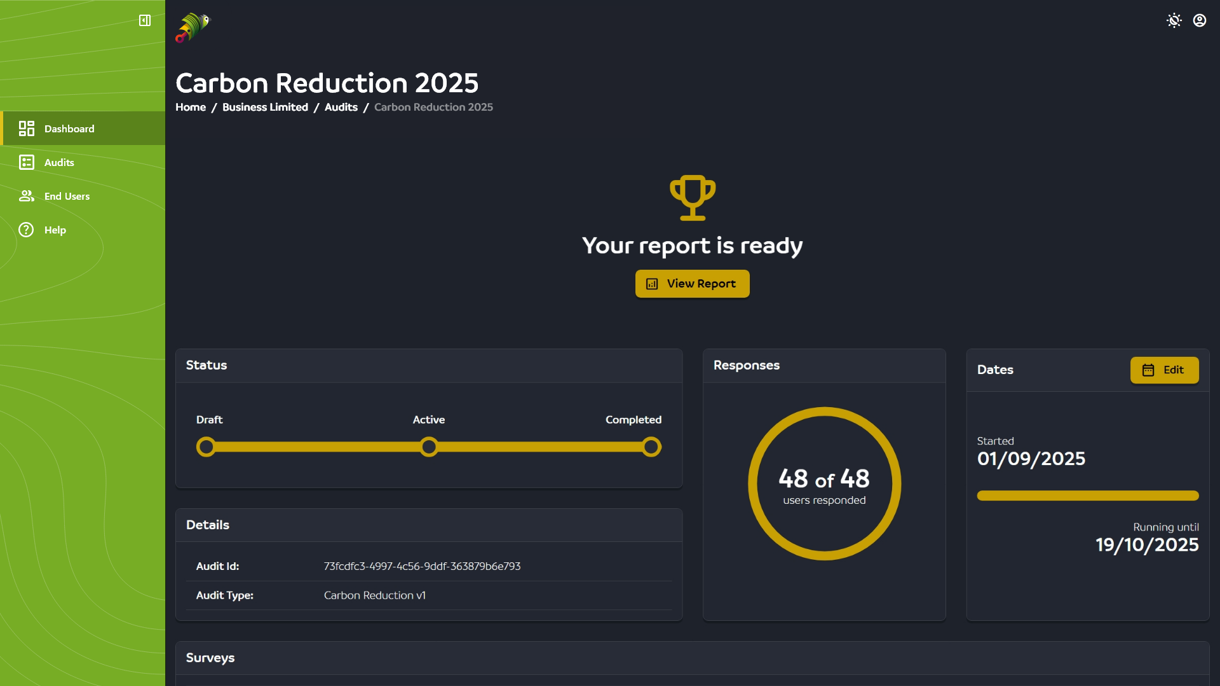Open the user account icon
Viewport: 1220px width, 686px height.
[1199, 20]
